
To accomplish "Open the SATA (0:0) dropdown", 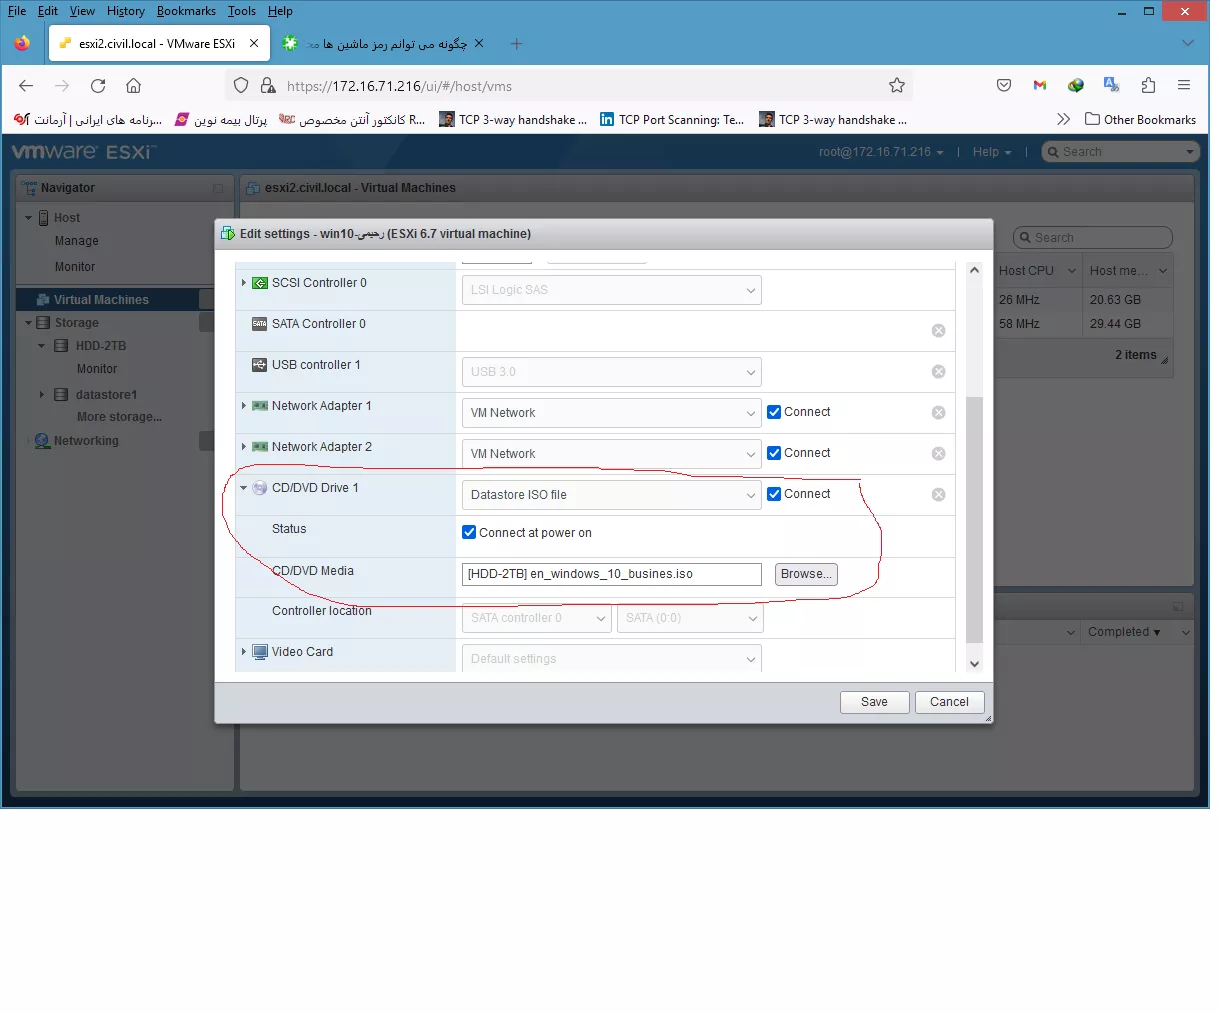I will coord(690,618).
